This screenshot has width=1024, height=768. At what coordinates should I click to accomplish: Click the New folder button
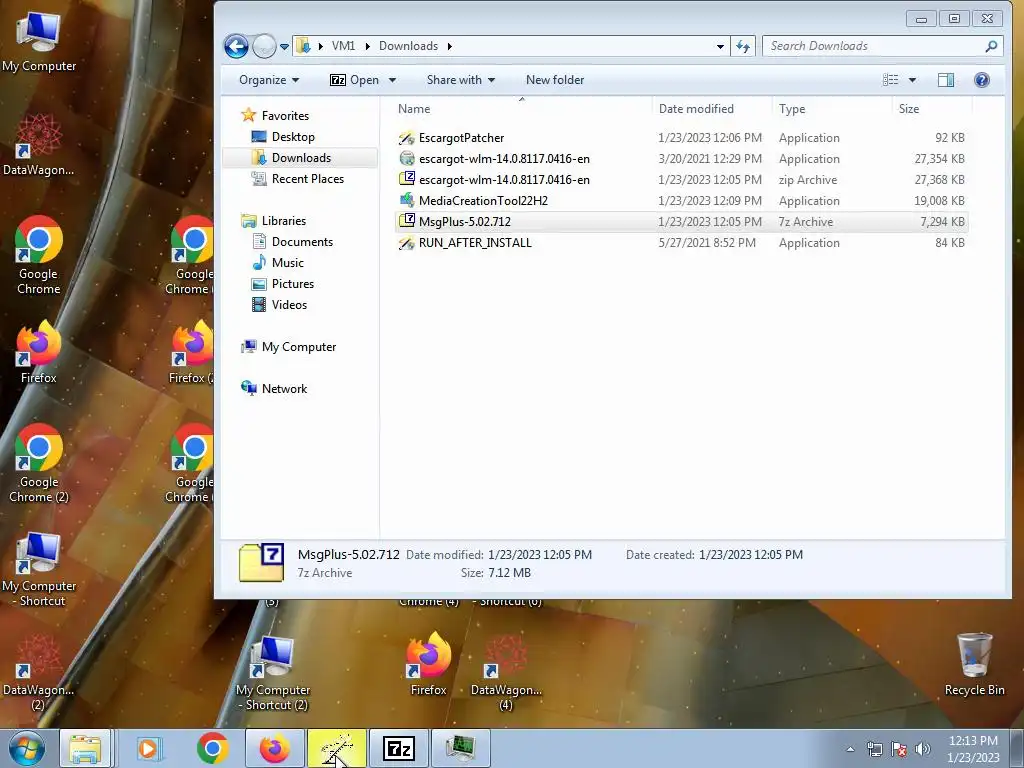[x=555, y=80]
